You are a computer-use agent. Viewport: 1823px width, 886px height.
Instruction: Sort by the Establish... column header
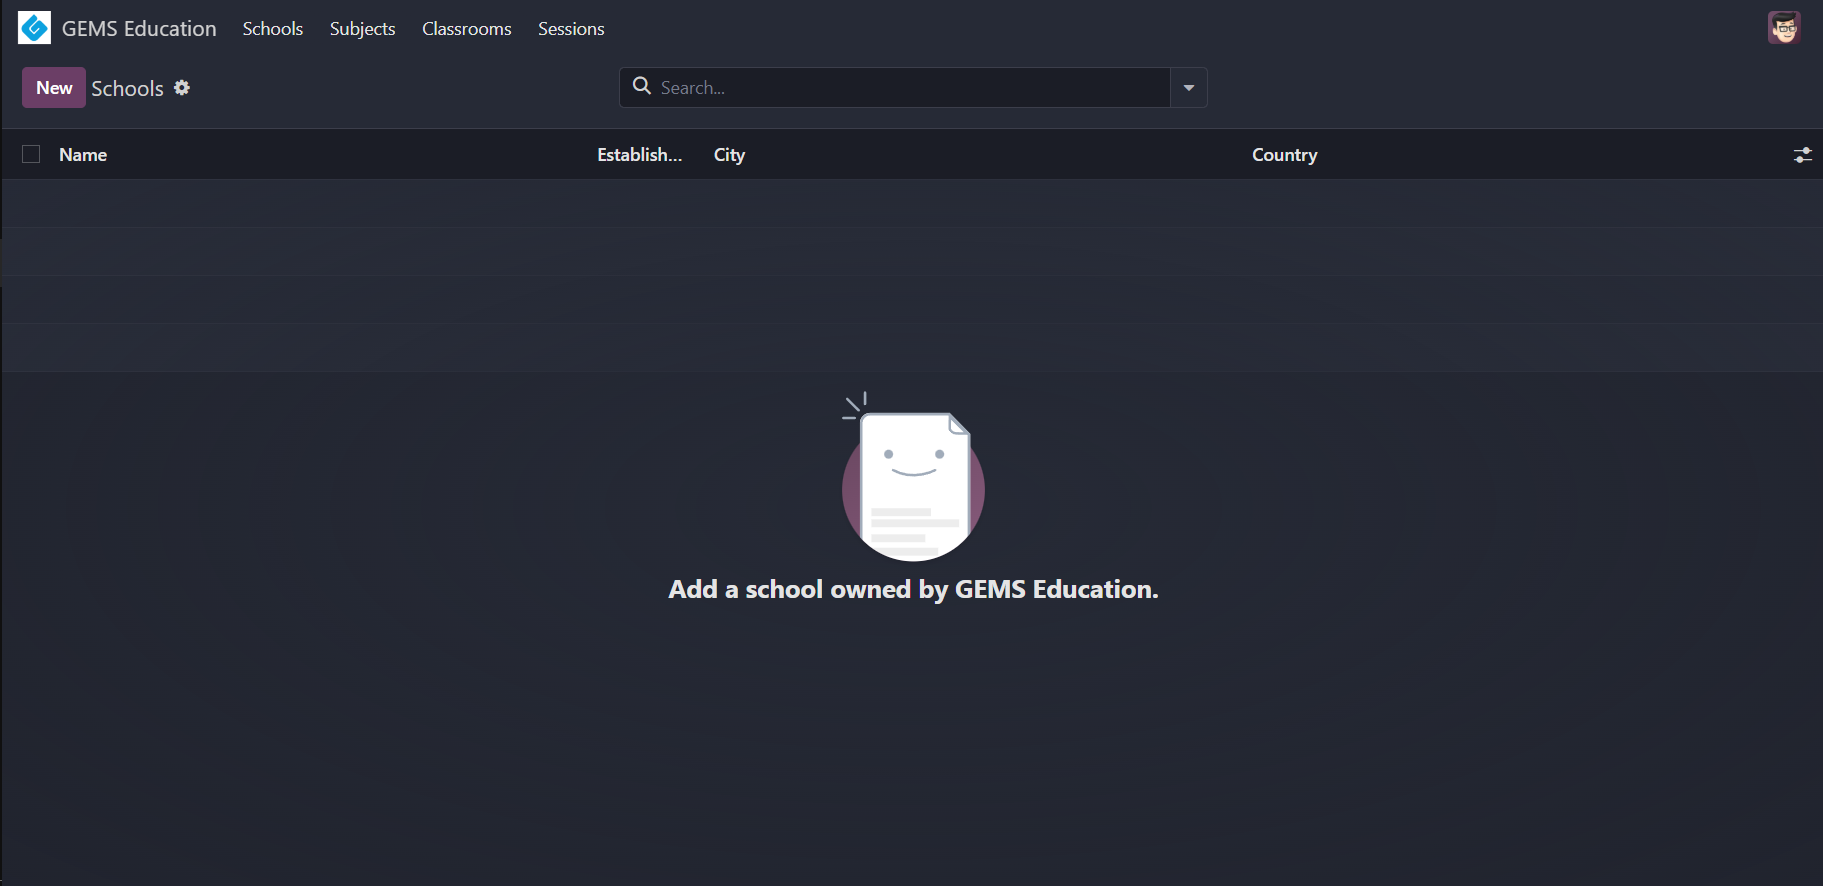(640, 155)
